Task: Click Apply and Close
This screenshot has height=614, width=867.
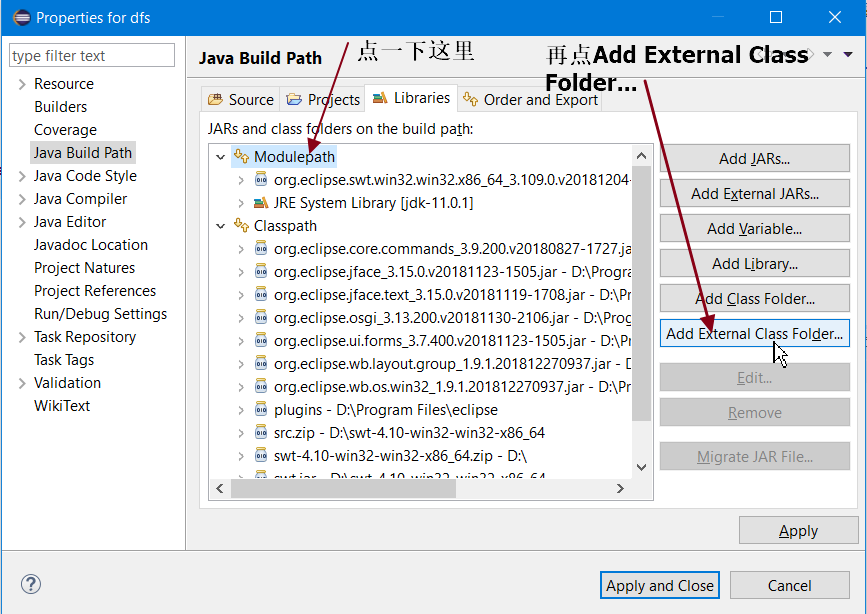Action: (660, 585)
